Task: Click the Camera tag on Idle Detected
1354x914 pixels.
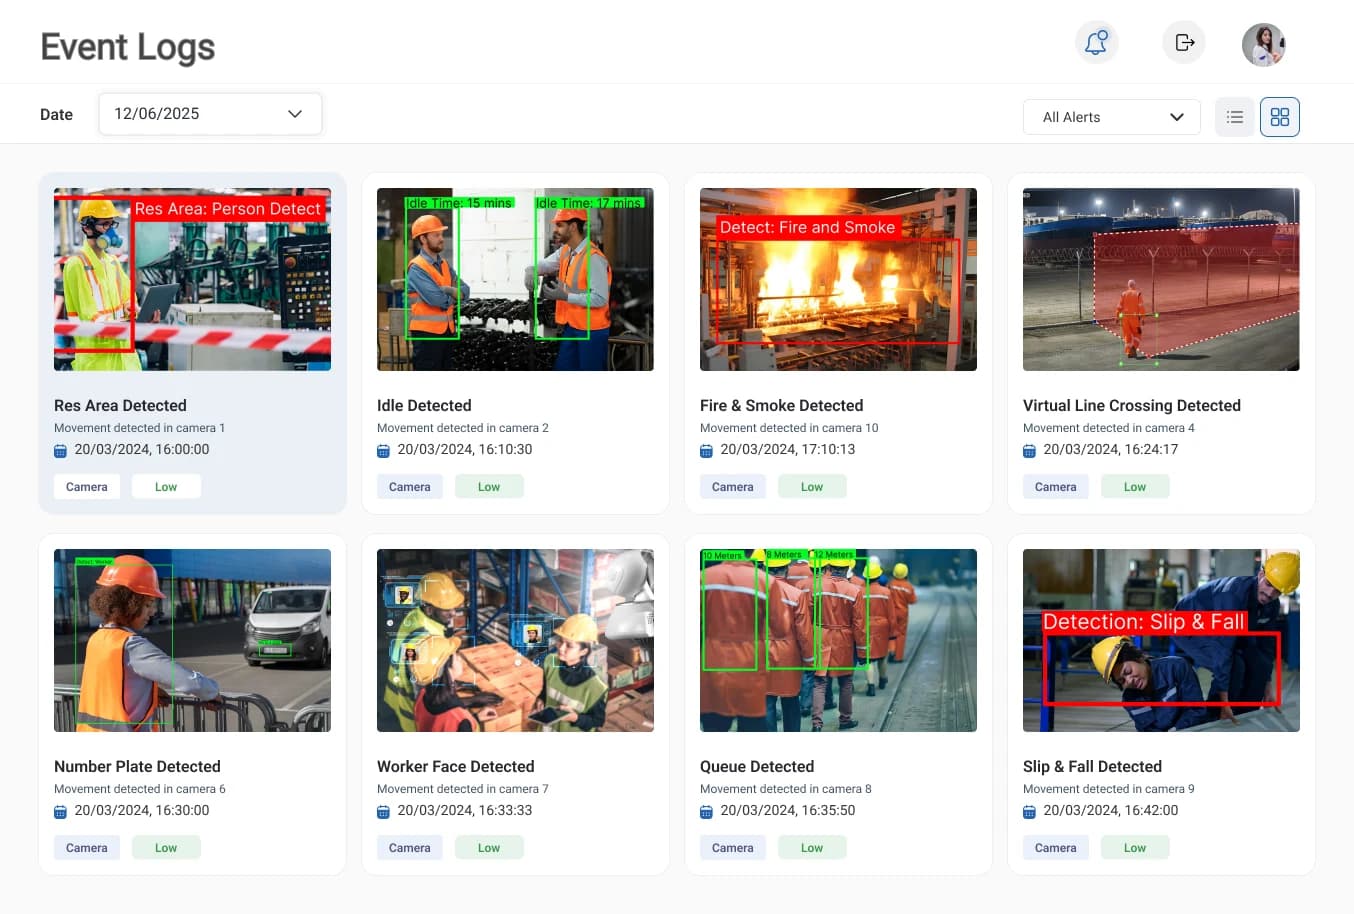Action: pos(409,486)
